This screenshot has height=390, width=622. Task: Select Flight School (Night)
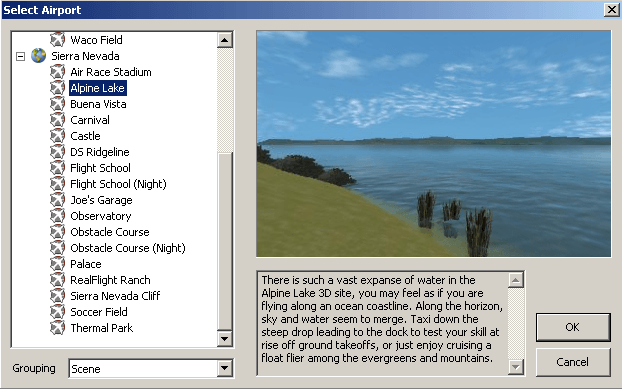118,184
